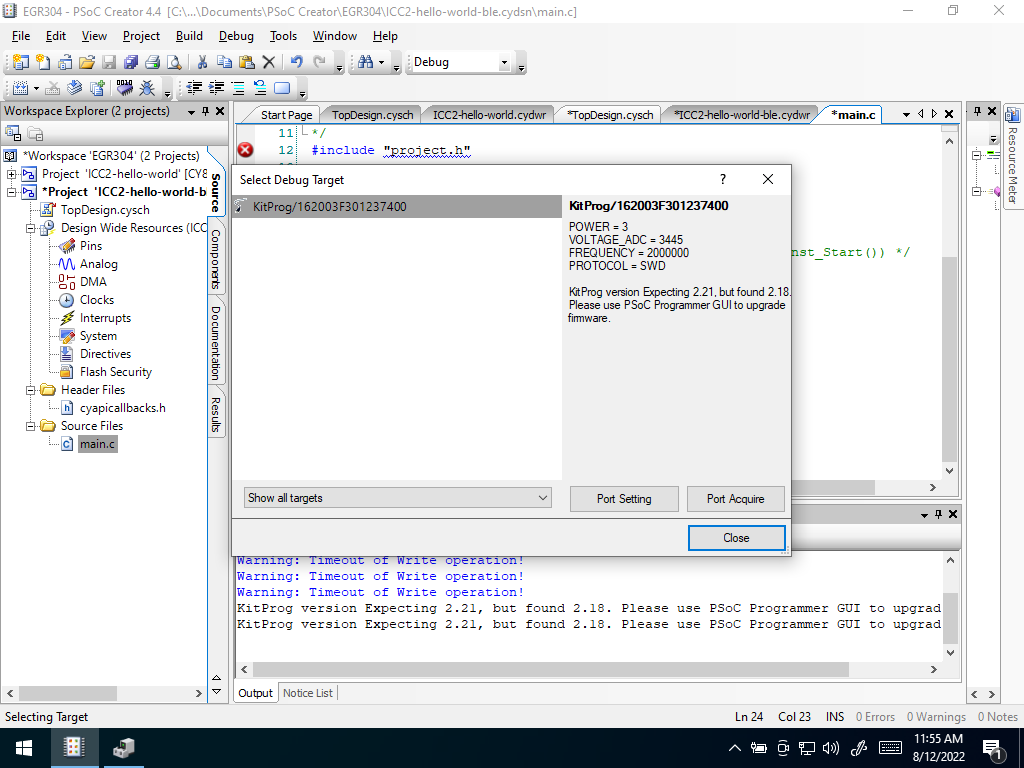Click the Port Acquire button
Screen dimensions: 1024x768
(735, 499)
